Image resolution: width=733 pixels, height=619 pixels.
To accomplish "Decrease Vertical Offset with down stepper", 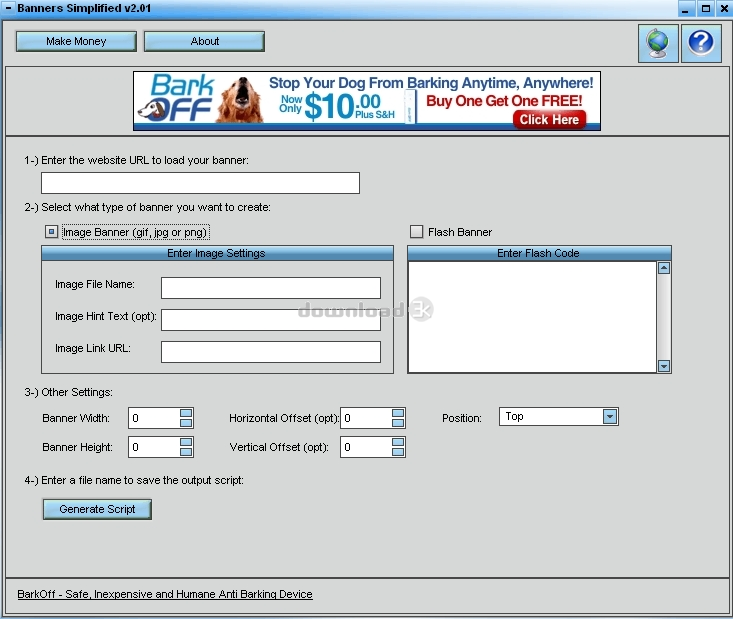I will coord(398,452).
